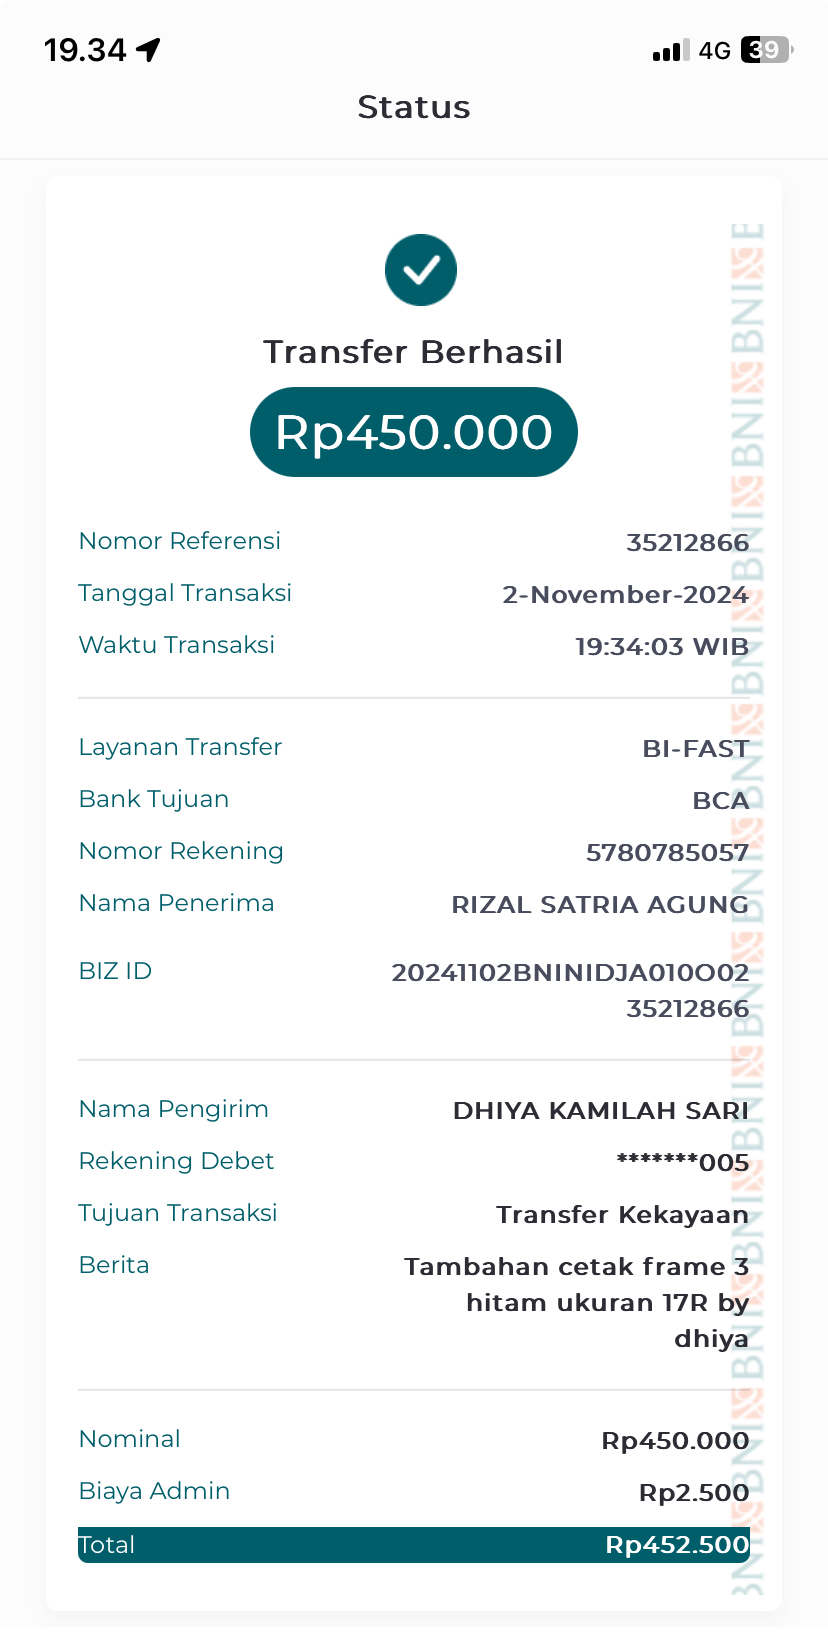Tap the BI-FAST transfer service value
This screenshot has height=1632, width=828.
coord(695,749)
